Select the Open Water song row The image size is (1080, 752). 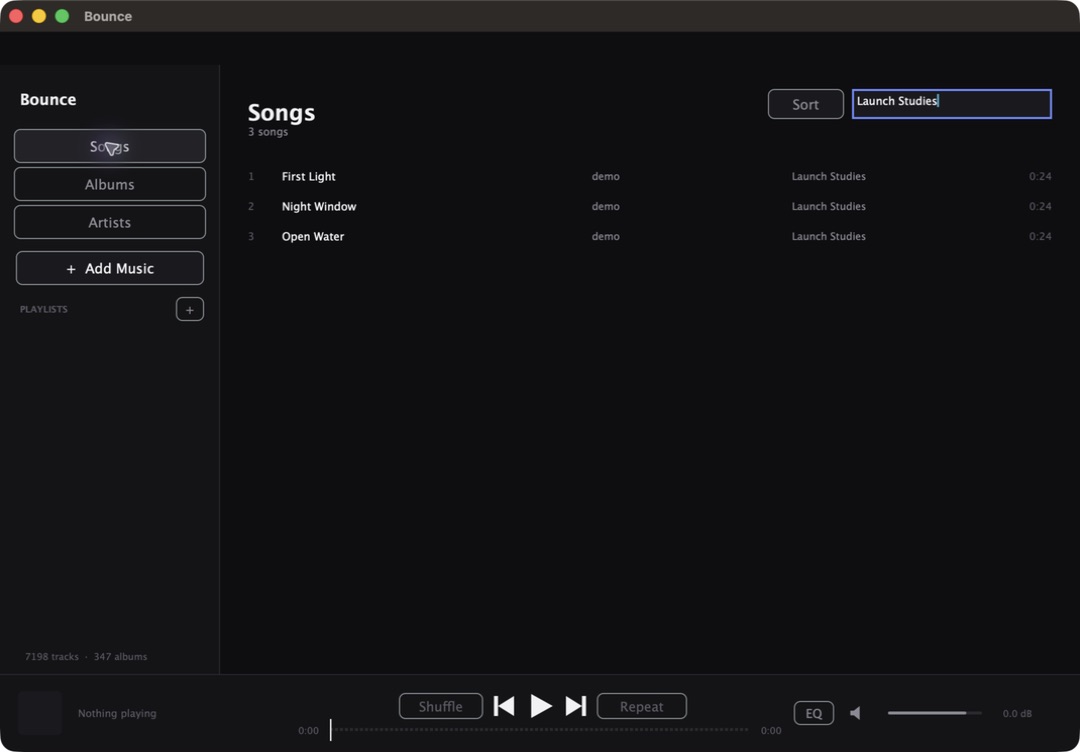(x=650, y=236)
